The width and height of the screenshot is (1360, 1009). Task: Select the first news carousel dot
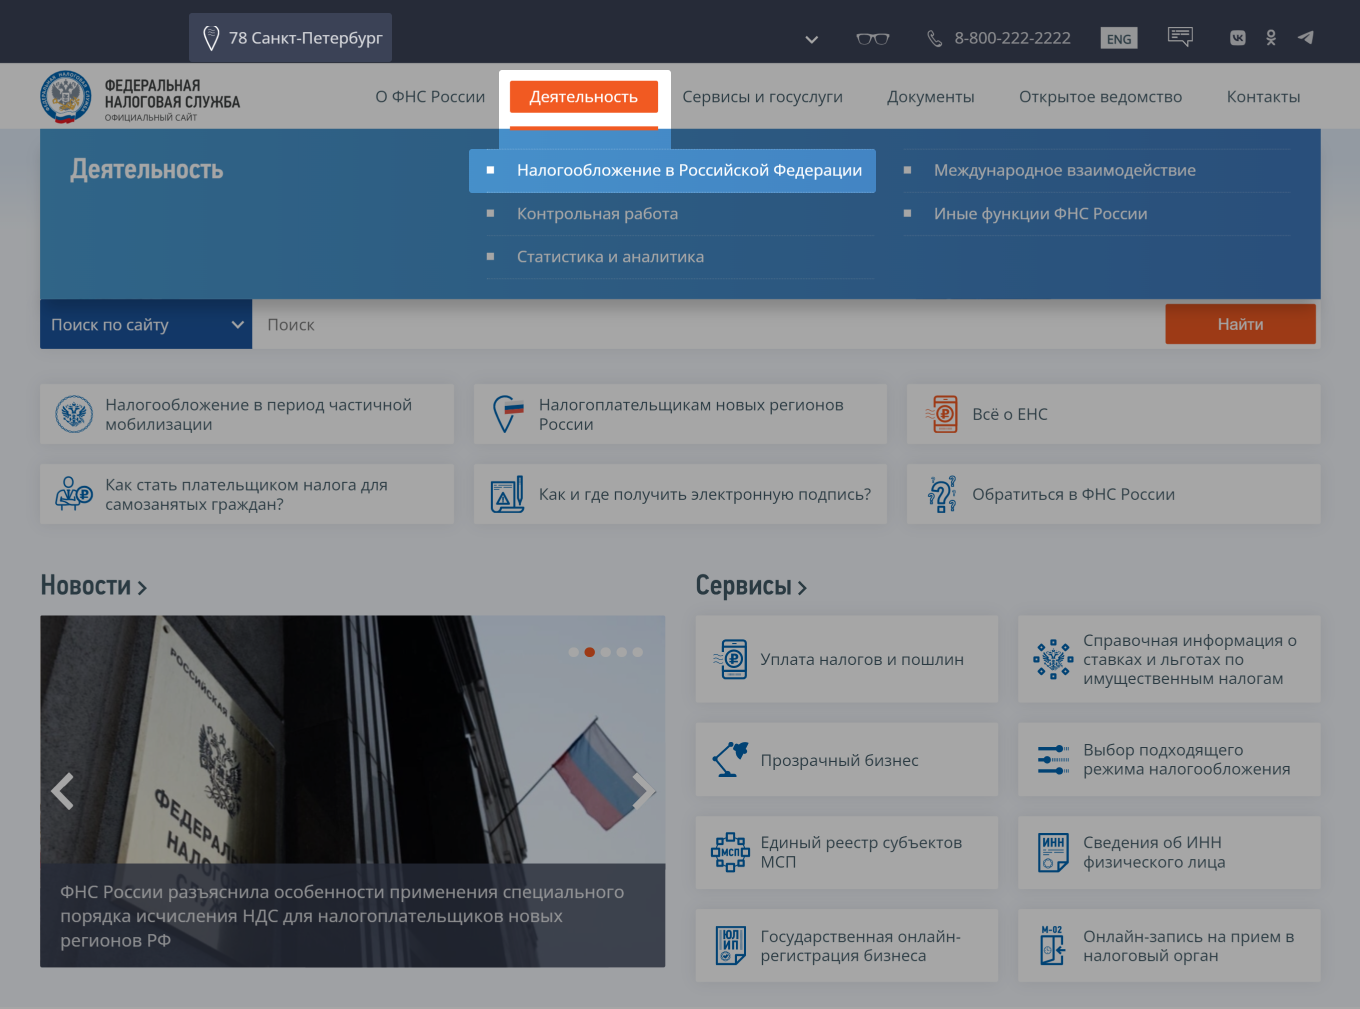coord(574,652)
